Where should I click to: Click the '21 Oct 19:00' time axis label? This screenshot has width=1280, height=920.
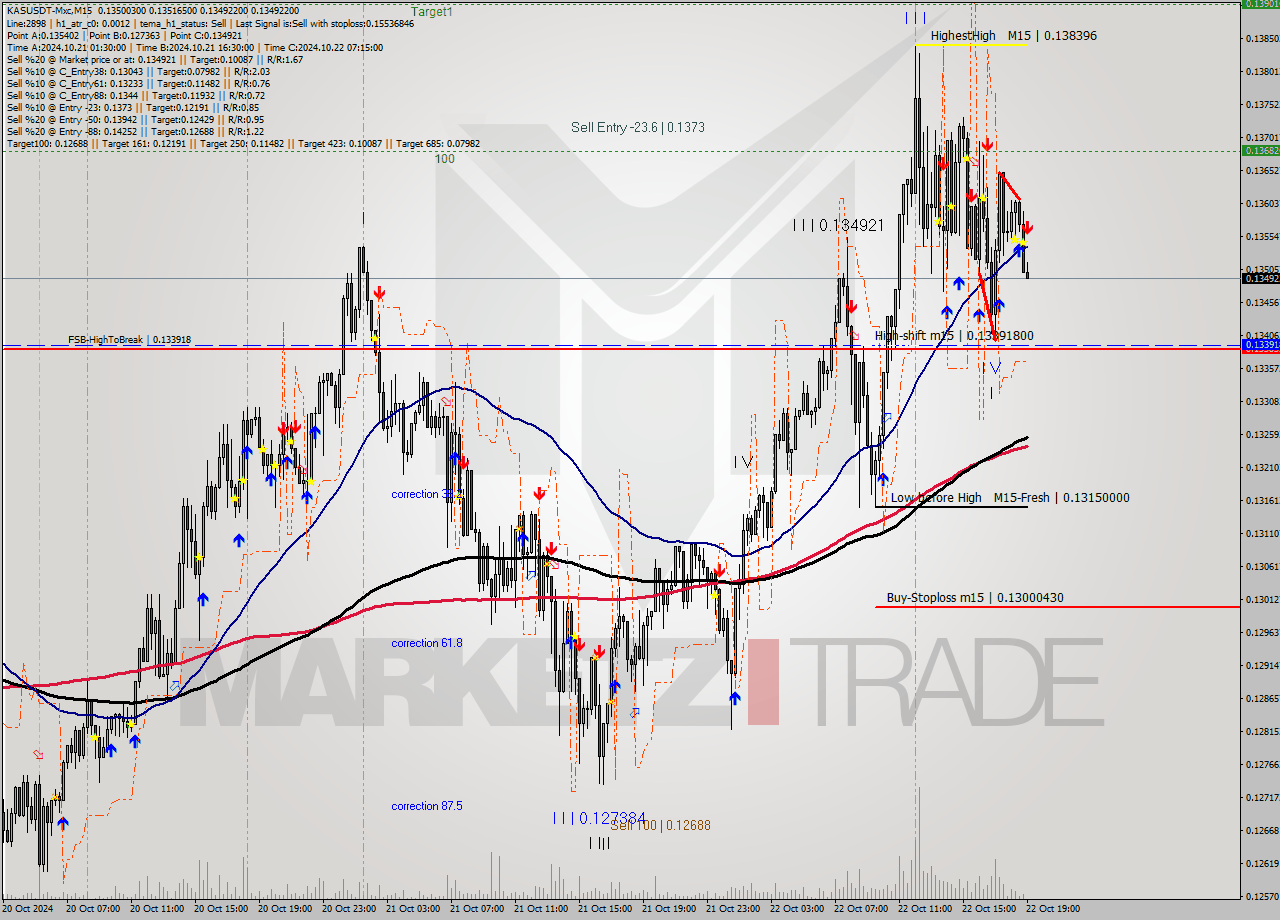668,909
